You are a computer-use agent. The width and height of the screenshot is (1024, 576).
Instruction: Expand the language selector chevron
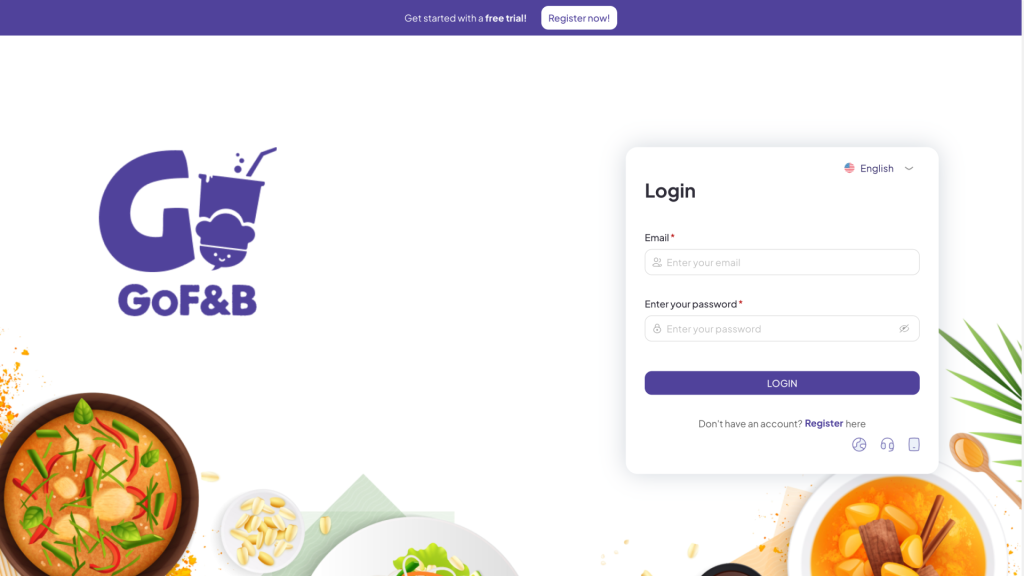tap(909, 168)
